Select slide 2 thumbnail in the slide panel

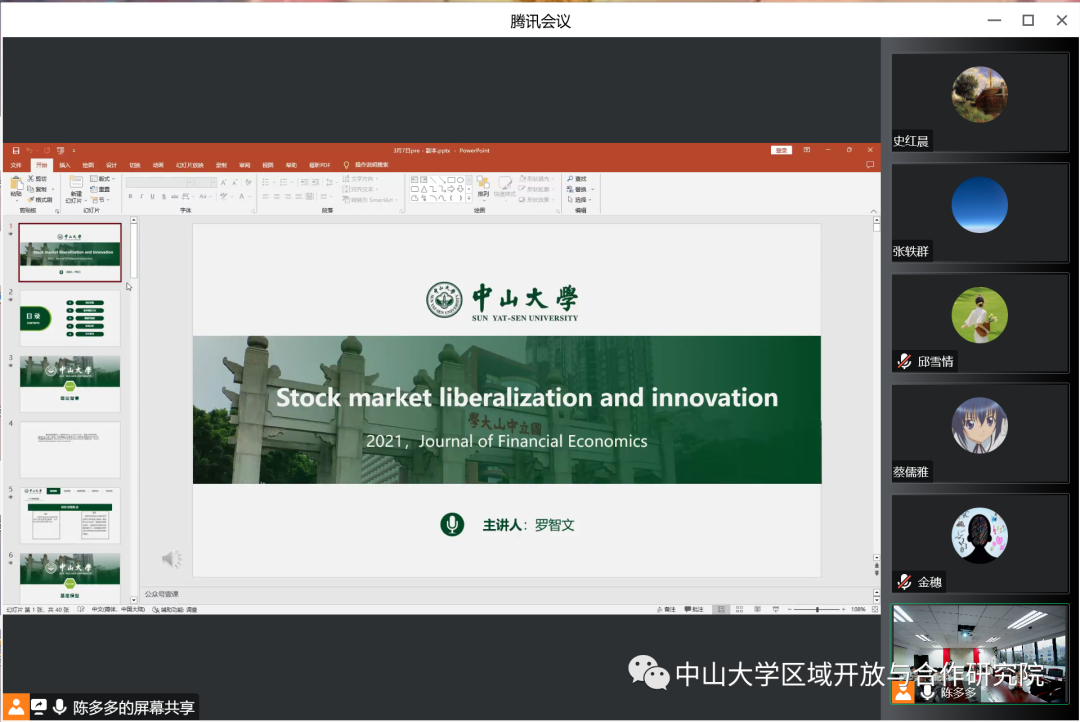click(x=70, y=318)
